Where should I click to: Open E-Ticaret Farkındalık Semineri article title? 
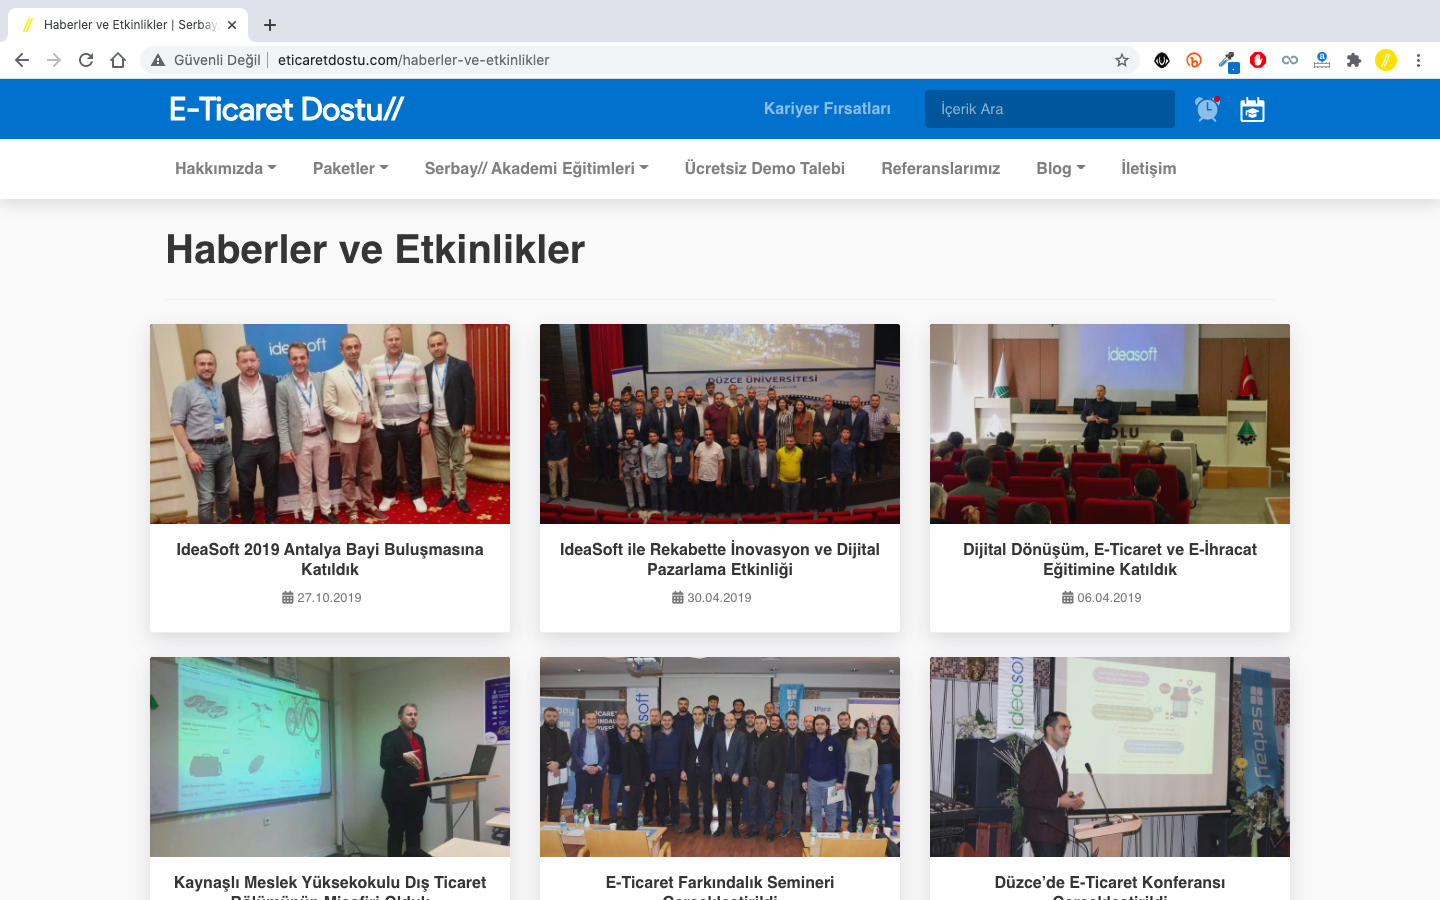pos(720,887)
